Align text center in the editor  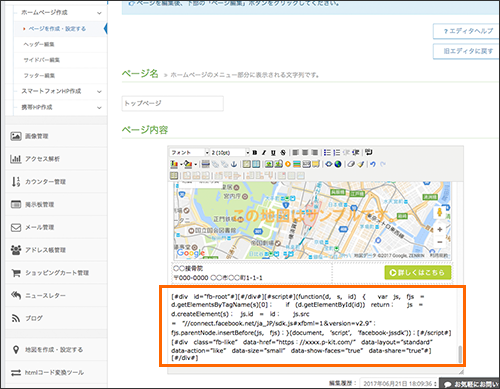coord(305,152)
